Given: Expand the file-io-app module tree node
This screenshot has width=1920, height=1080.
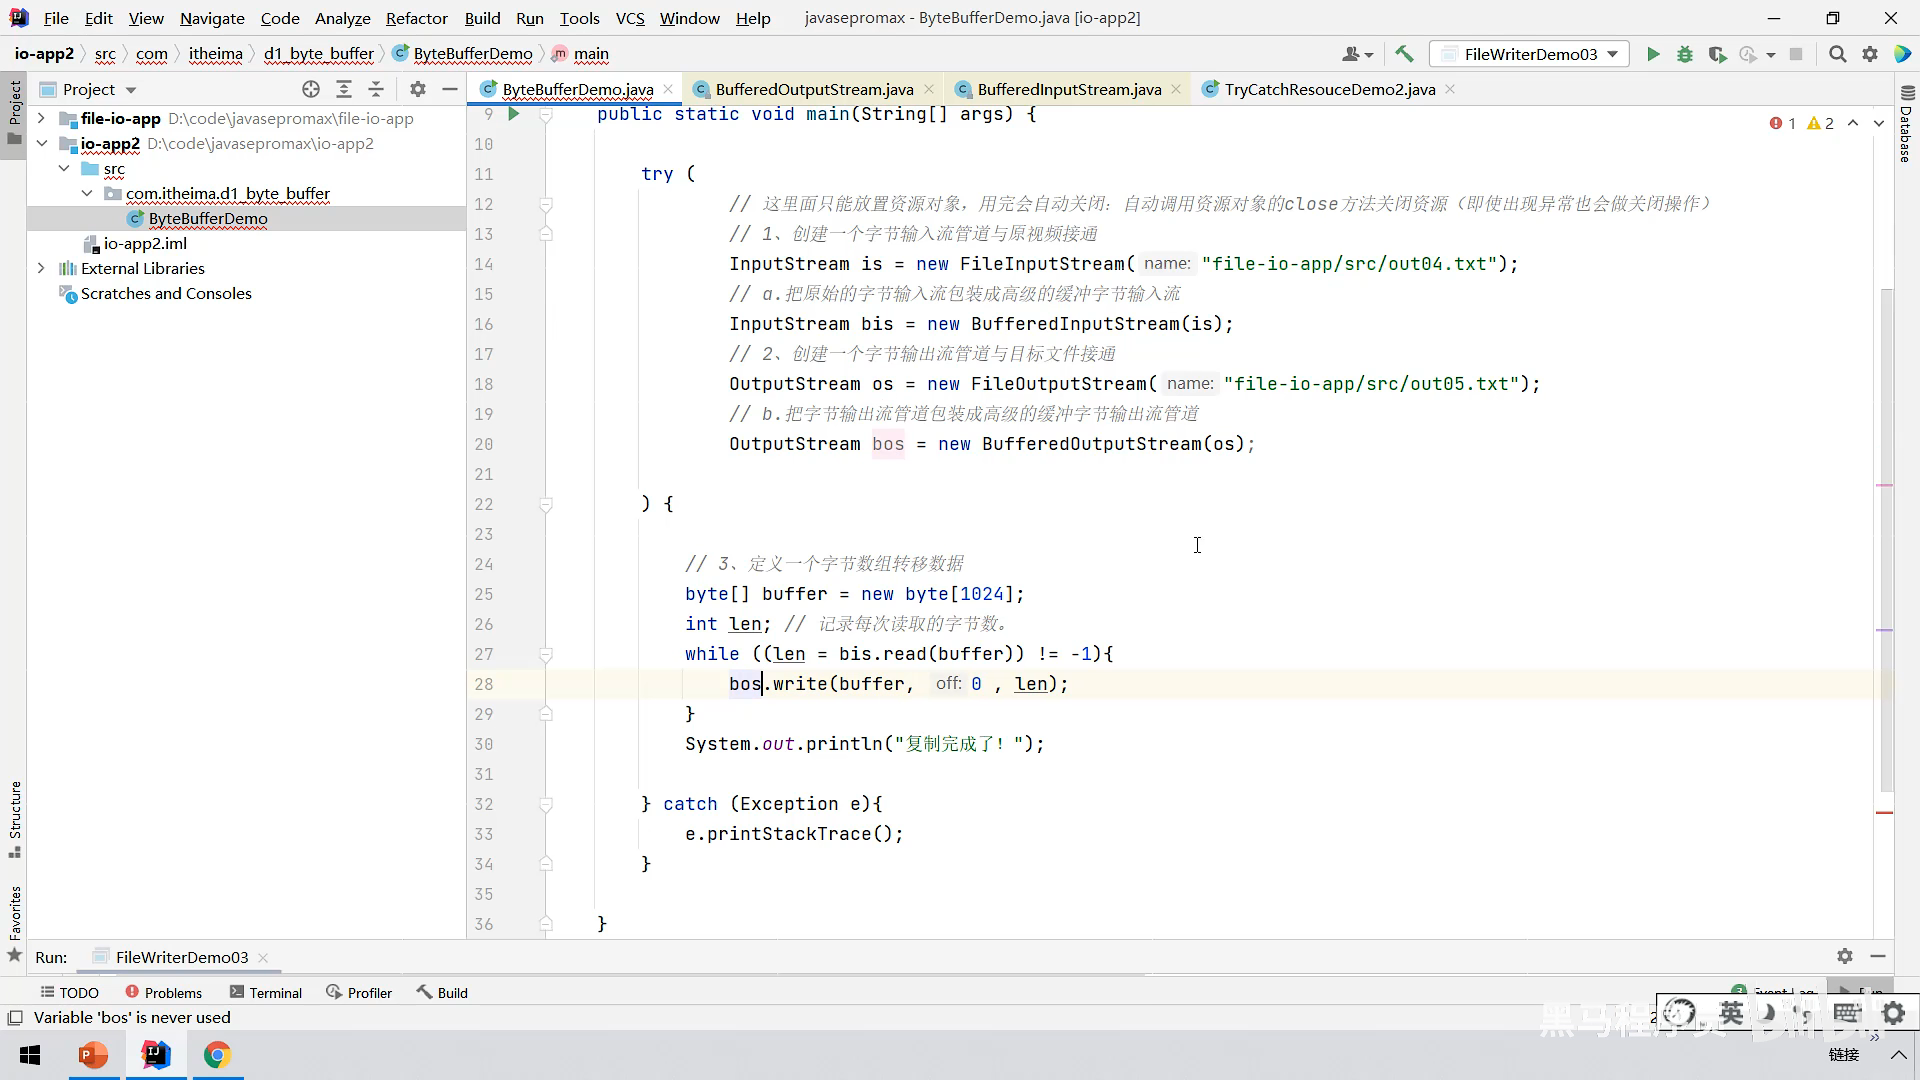Looking at the screenshot, I should point(41,118).
